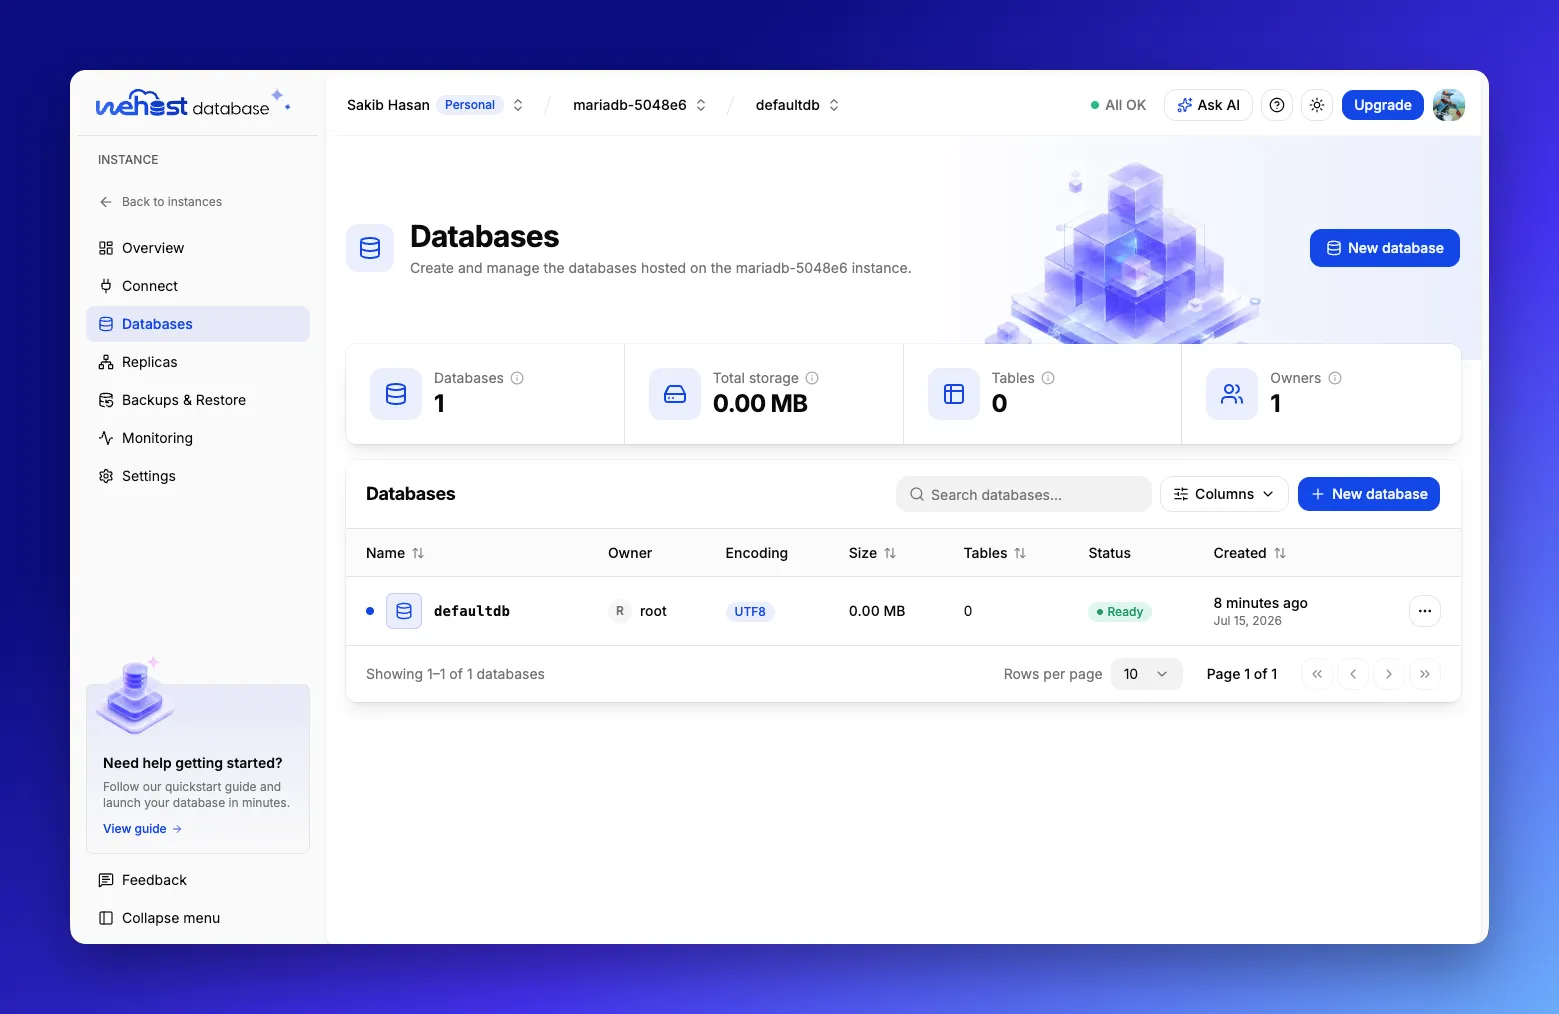Open Settings in the sidebar
Viewport: 1559px width, 1014px height.
click(198, 476)
